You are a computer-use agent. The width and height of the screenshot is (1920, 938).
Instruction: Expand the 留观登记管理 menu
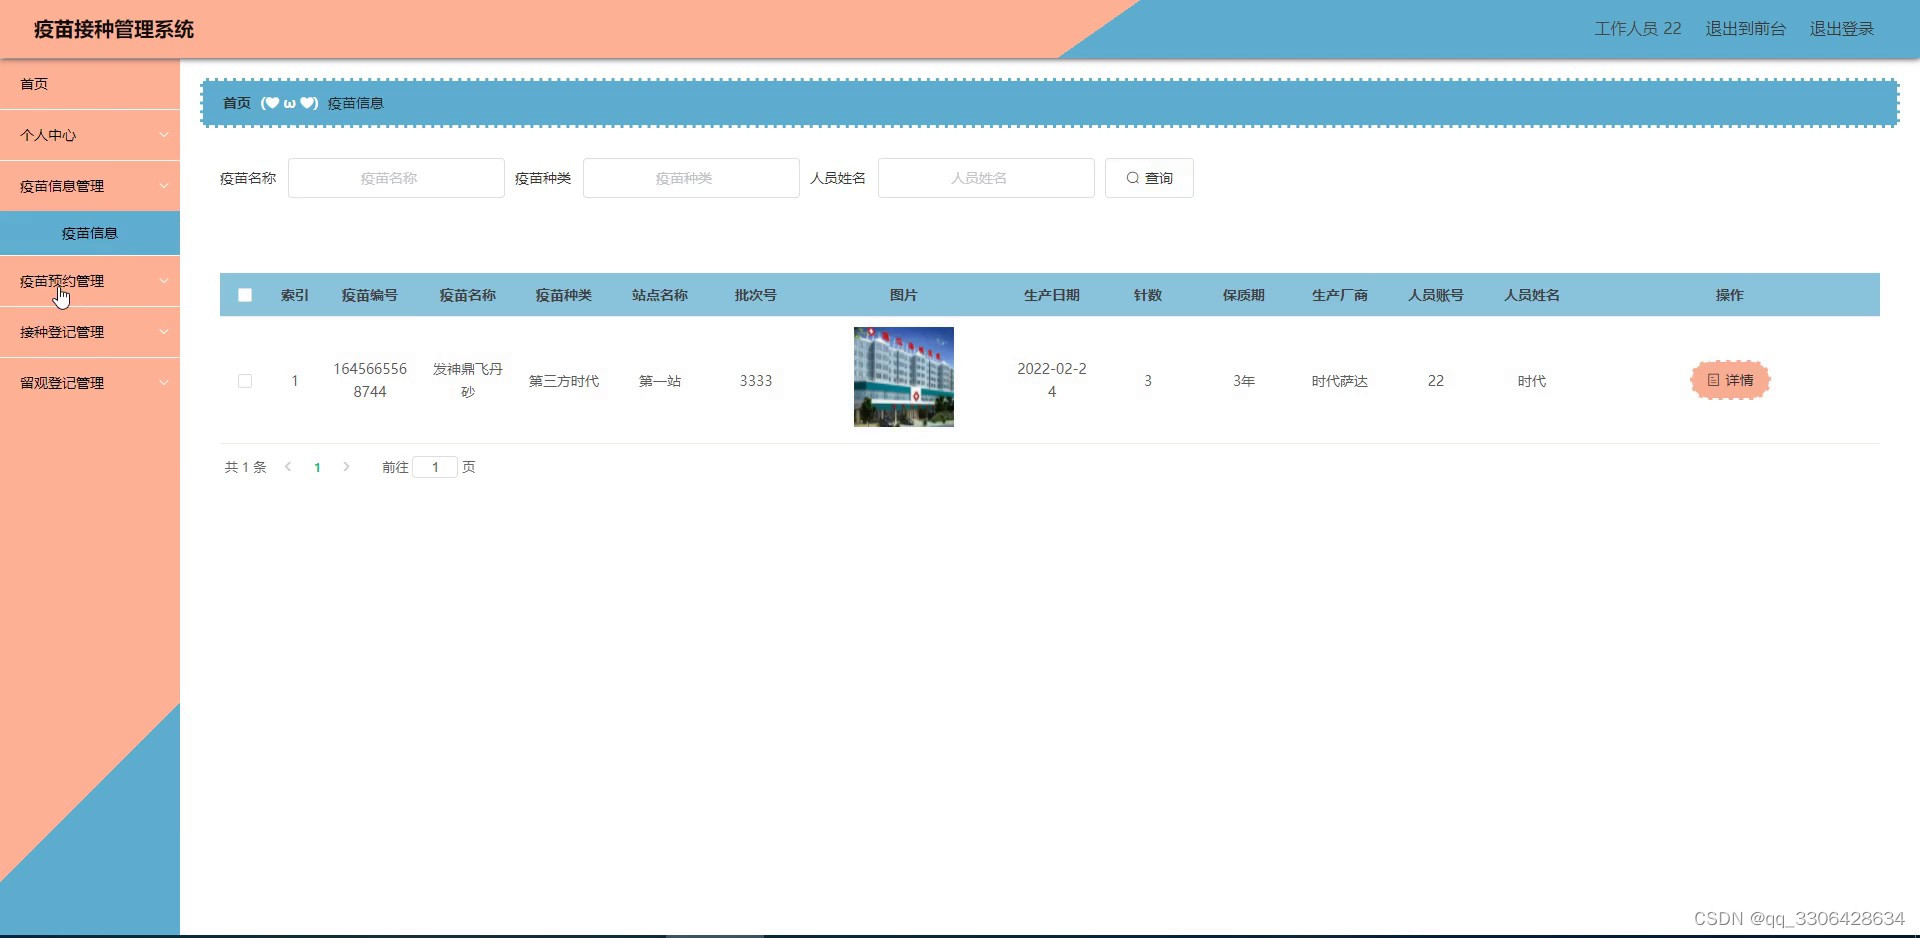tap(90, 383)
